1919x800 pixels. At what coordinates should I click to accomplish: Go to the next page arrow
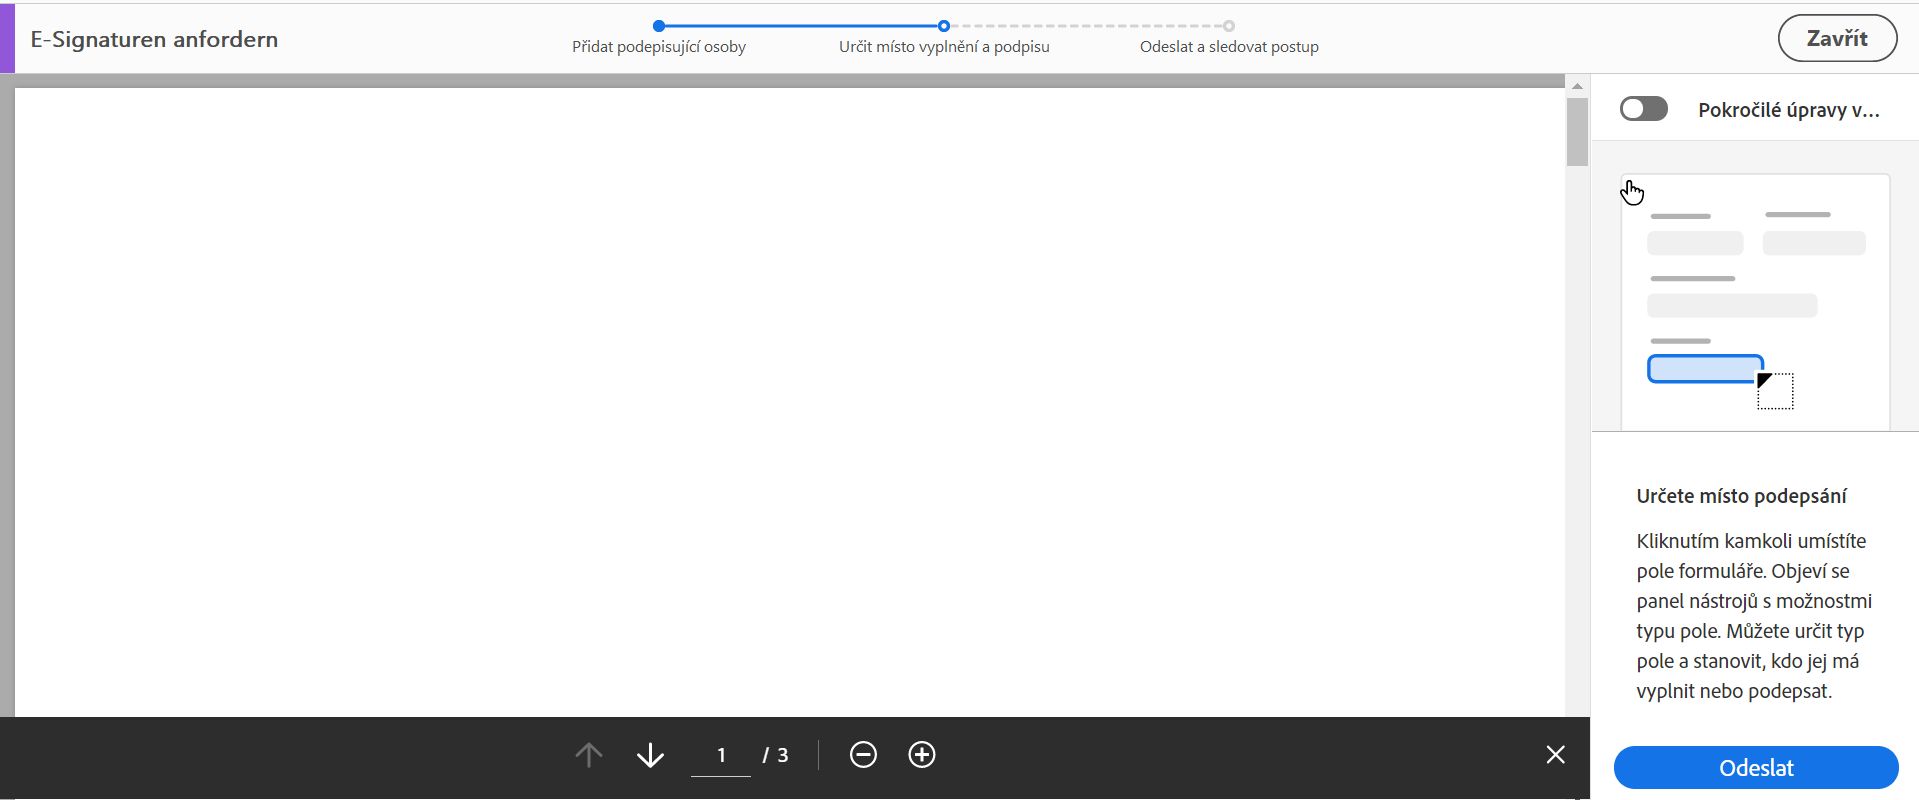(650, 755)
